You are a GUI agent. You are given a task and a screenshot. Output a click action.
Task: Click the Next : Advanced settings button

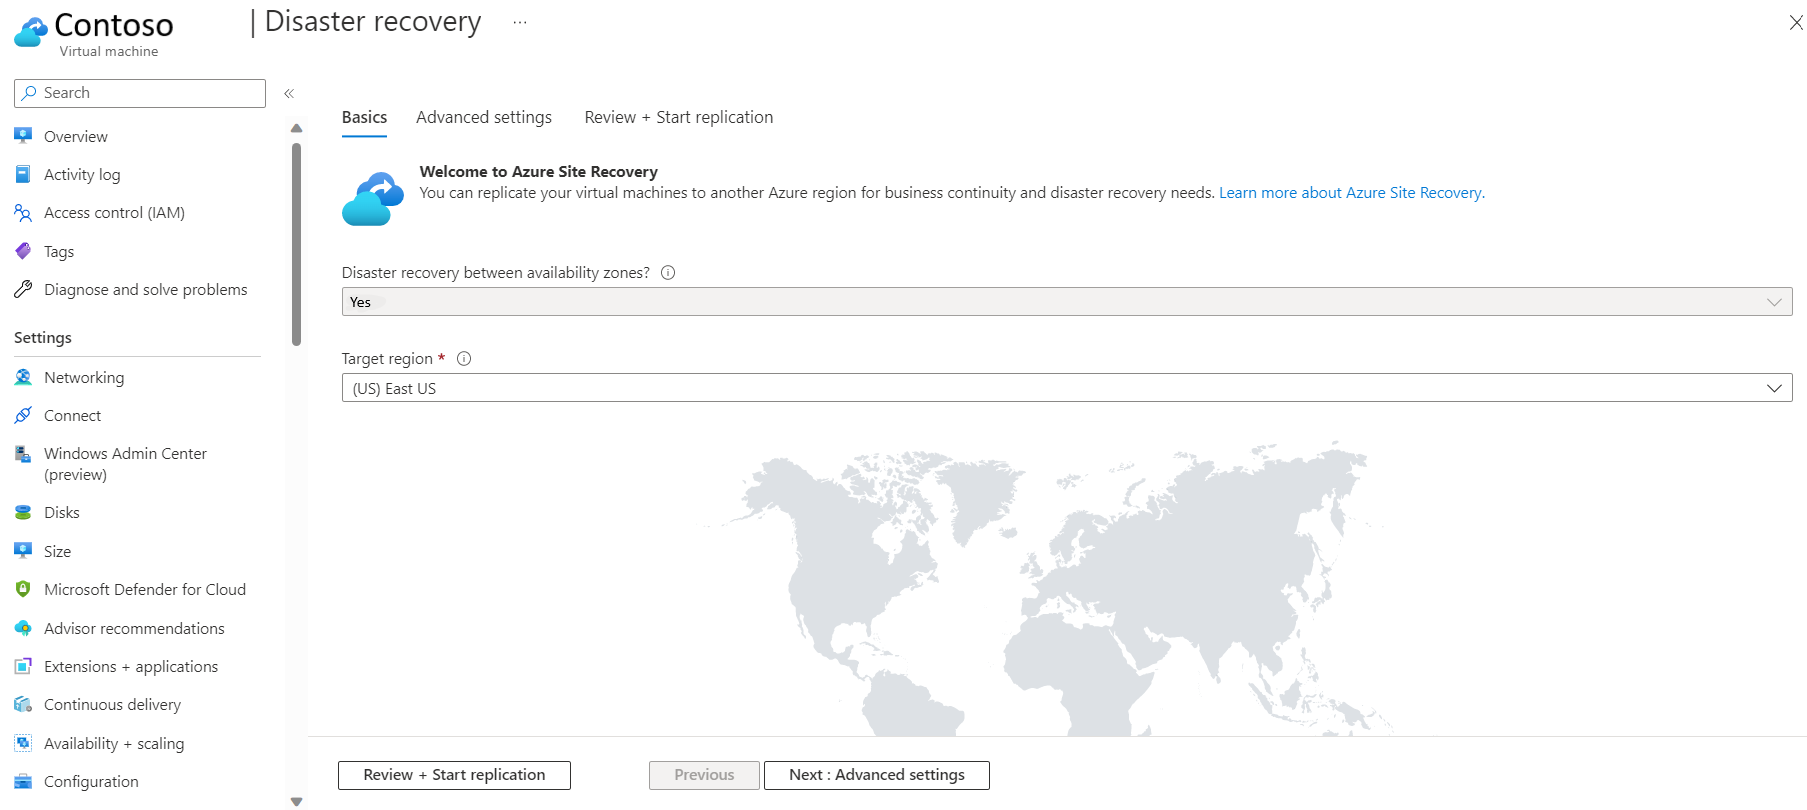coord(876,775)
